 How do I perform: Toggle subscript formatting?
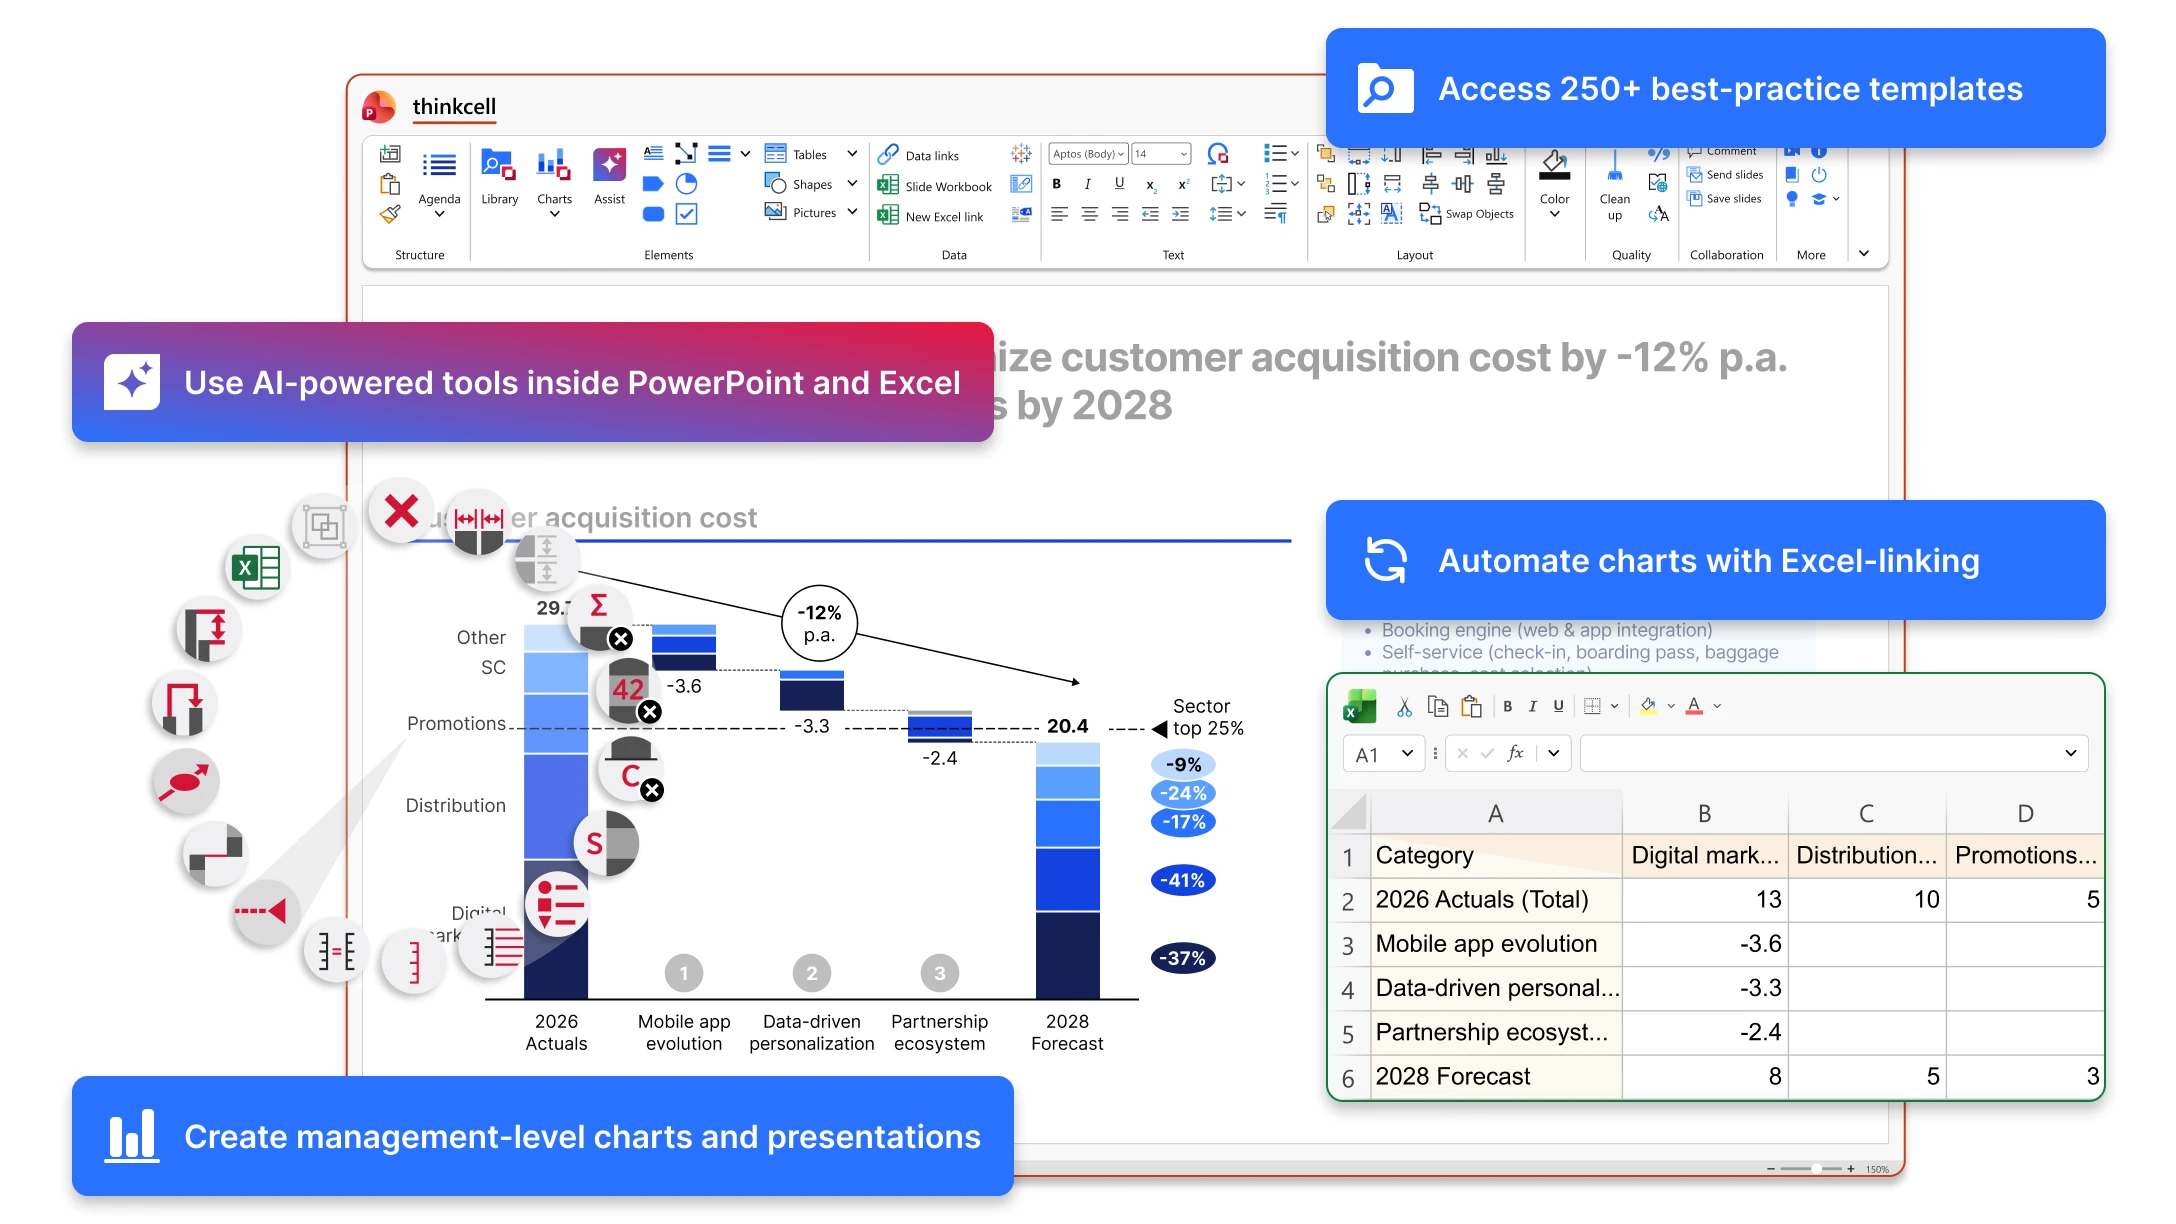[x=1151, y=185]
